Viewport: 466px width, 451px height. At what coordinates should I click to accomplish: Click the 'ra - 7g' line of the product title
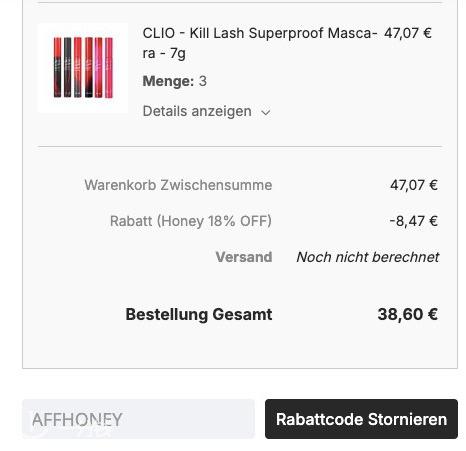click(x=164, y=53)
